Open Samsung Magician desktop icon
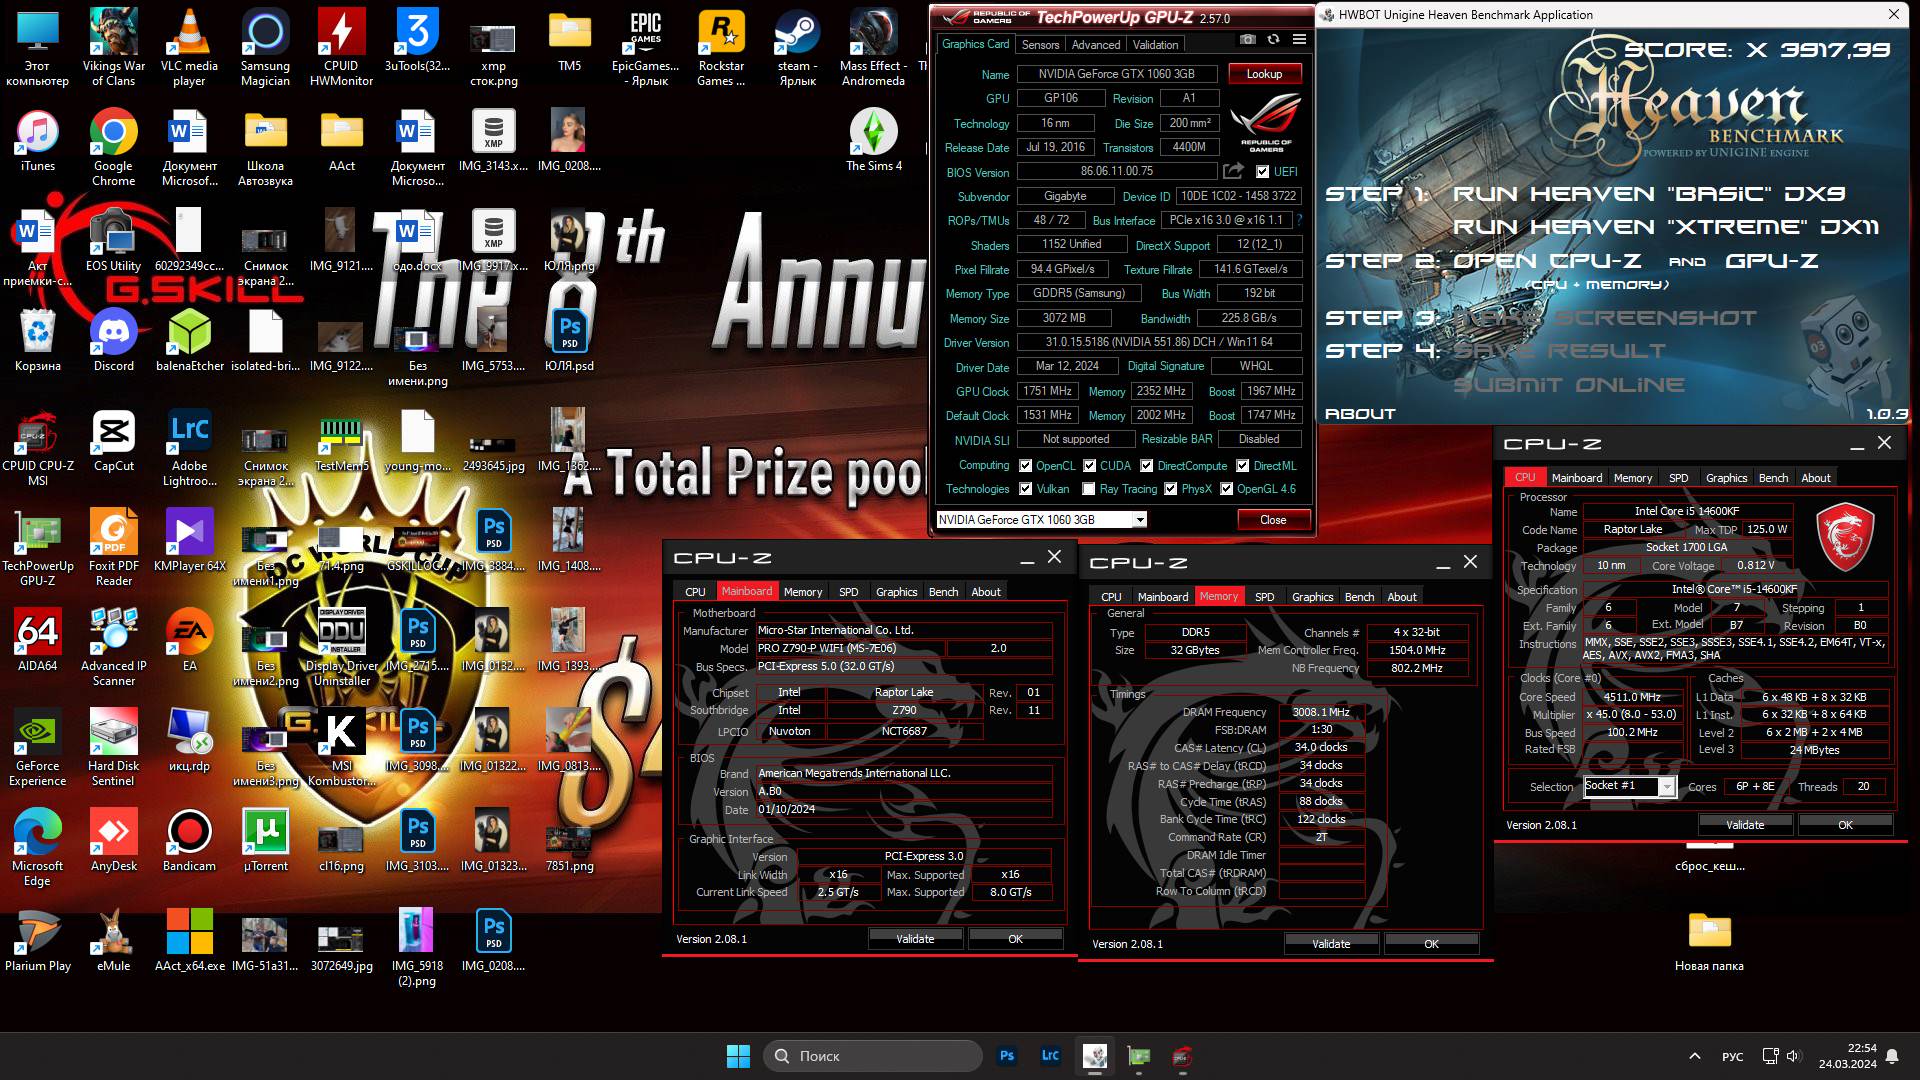Screen dimensions: 1920x1080 pyautogui.click(x=265, y=47)
